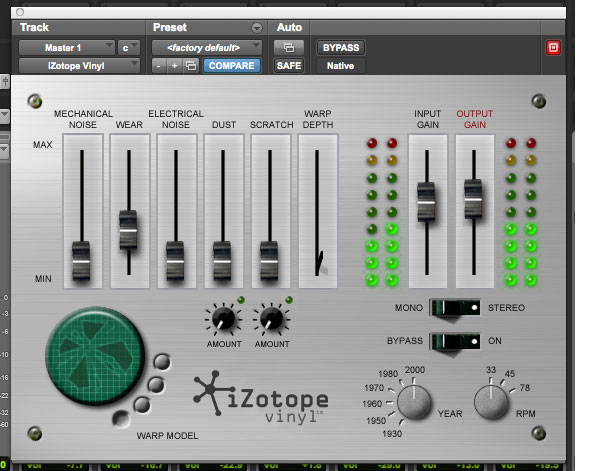
Task: Click the STEREO label
Action: pyautogui.click(x=506, y=308)
